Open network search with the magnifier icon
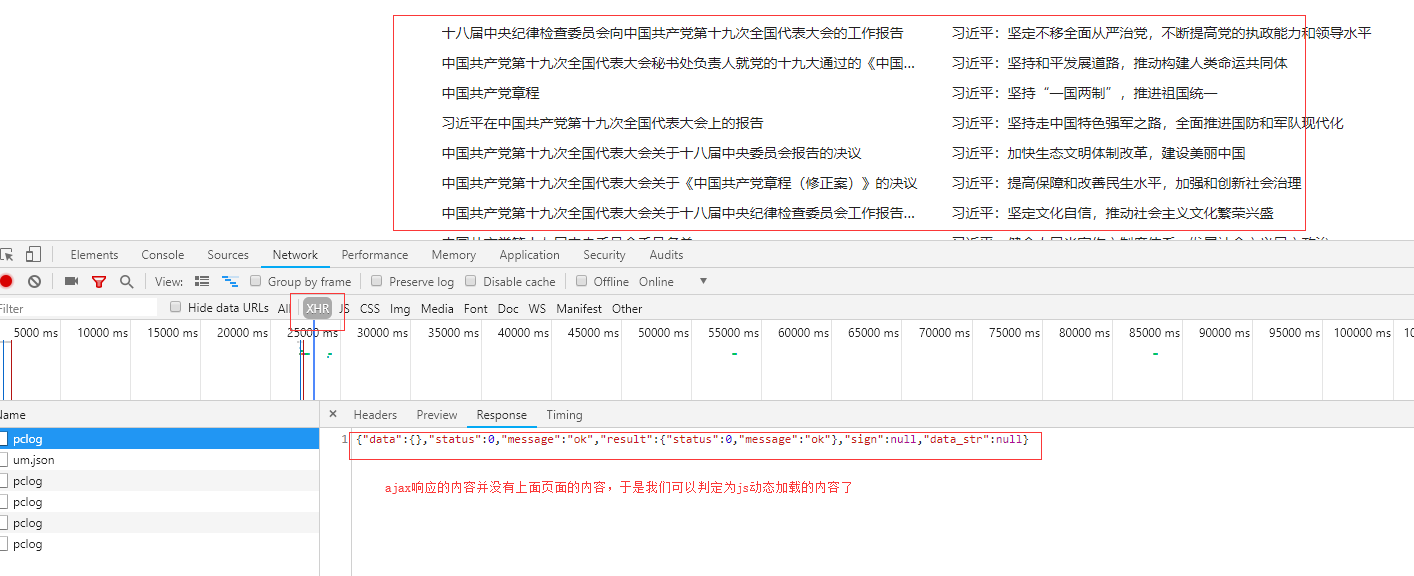Image resolution: width=1414 pixels, height=576 pixels. pyautogui.click(x=126, y=282)
